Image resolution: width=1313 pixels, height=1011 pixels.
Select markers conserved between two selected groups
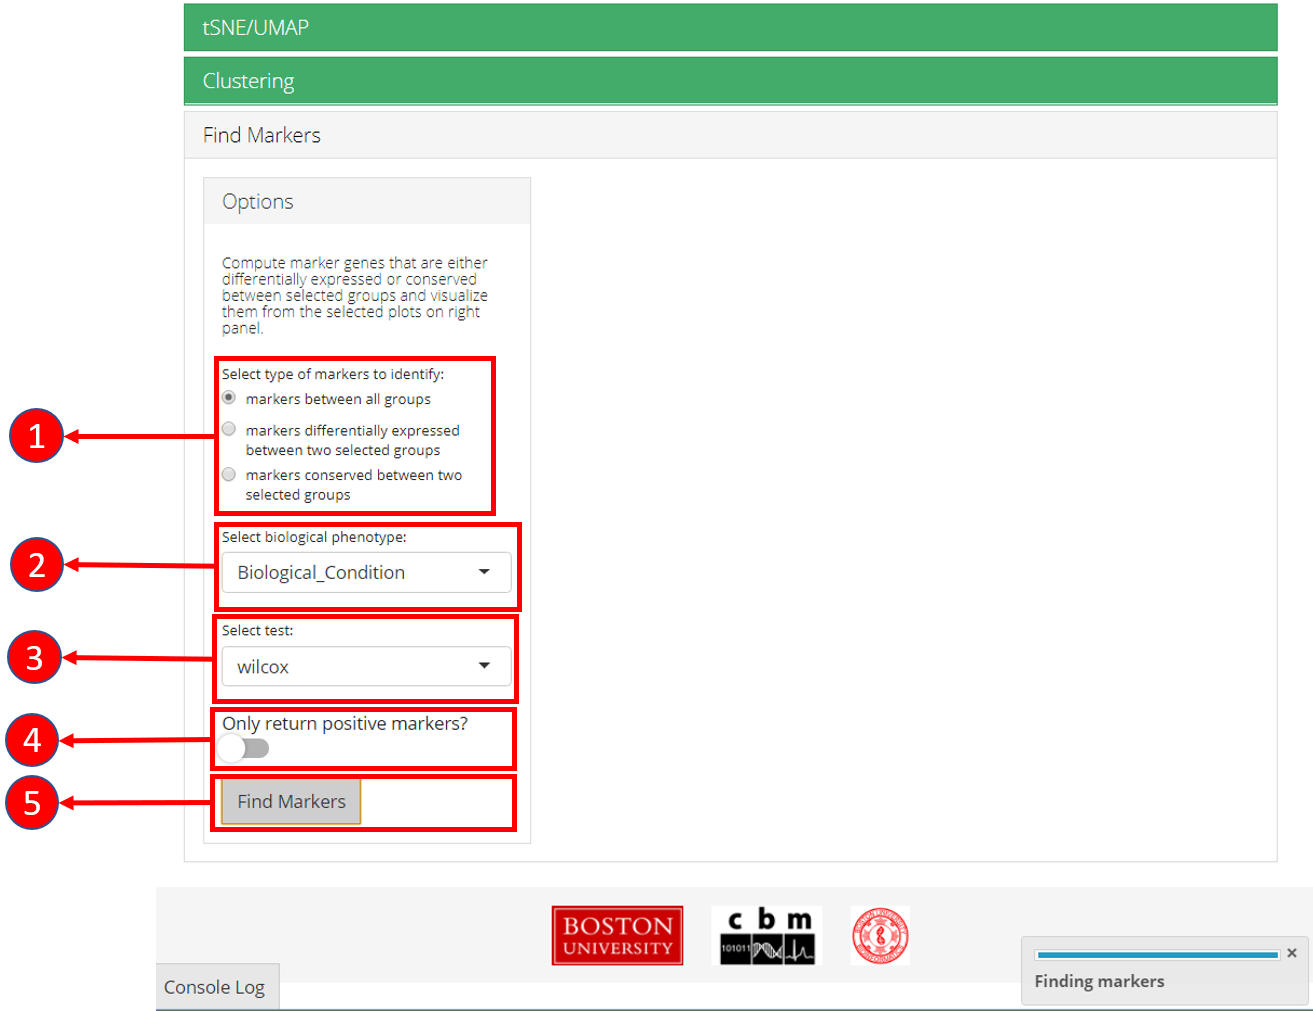pyautogui.click(x=229, y=475)
